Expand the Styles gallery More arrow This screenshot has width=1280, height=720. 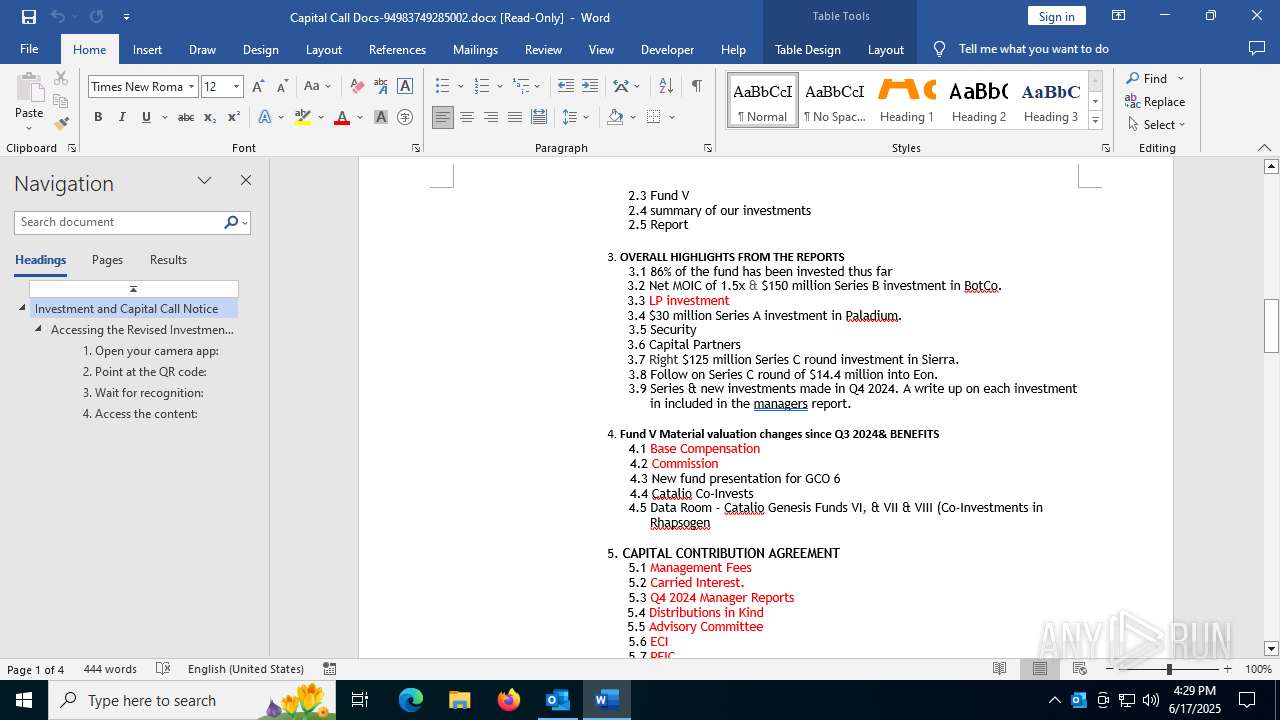1095,121
